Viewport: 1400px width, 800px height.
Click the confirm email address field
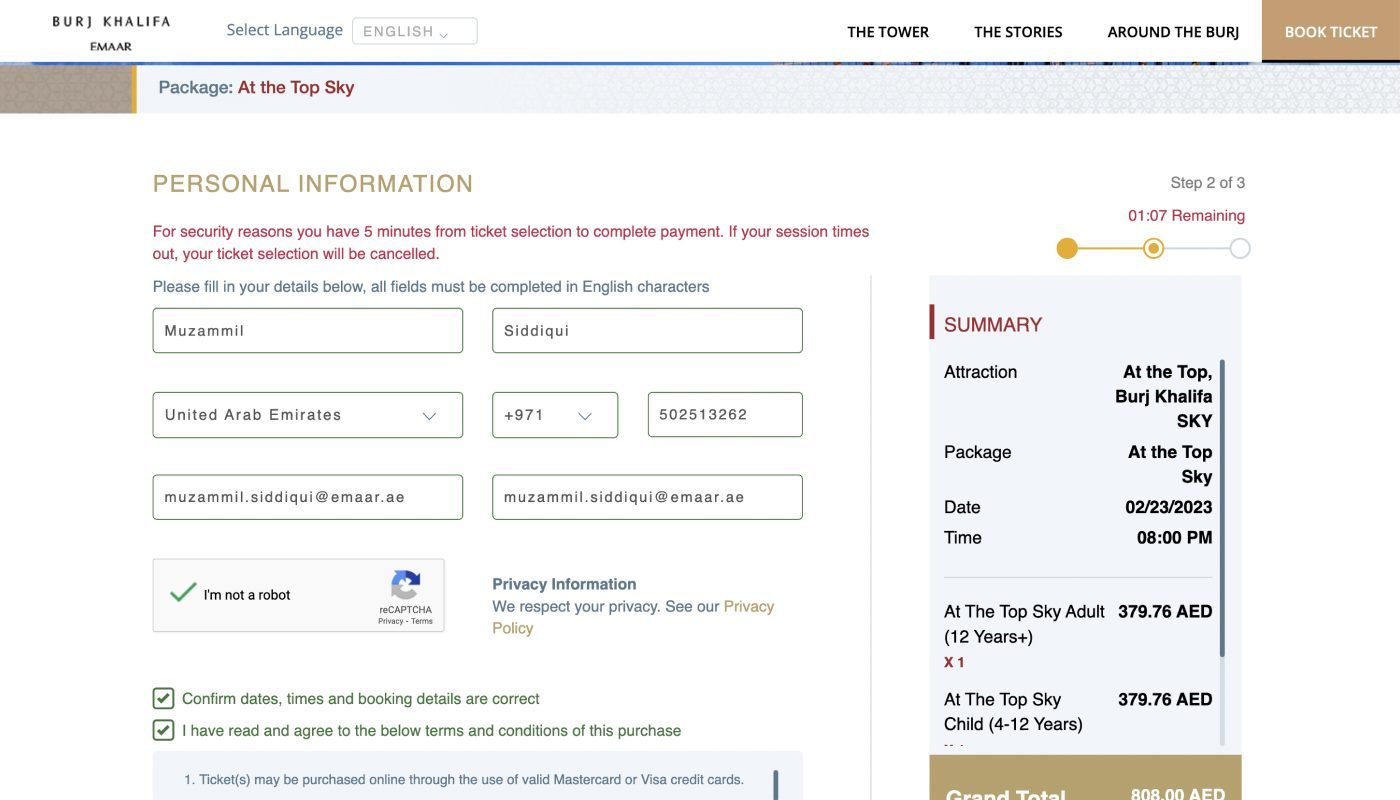[x=647, y=497]
